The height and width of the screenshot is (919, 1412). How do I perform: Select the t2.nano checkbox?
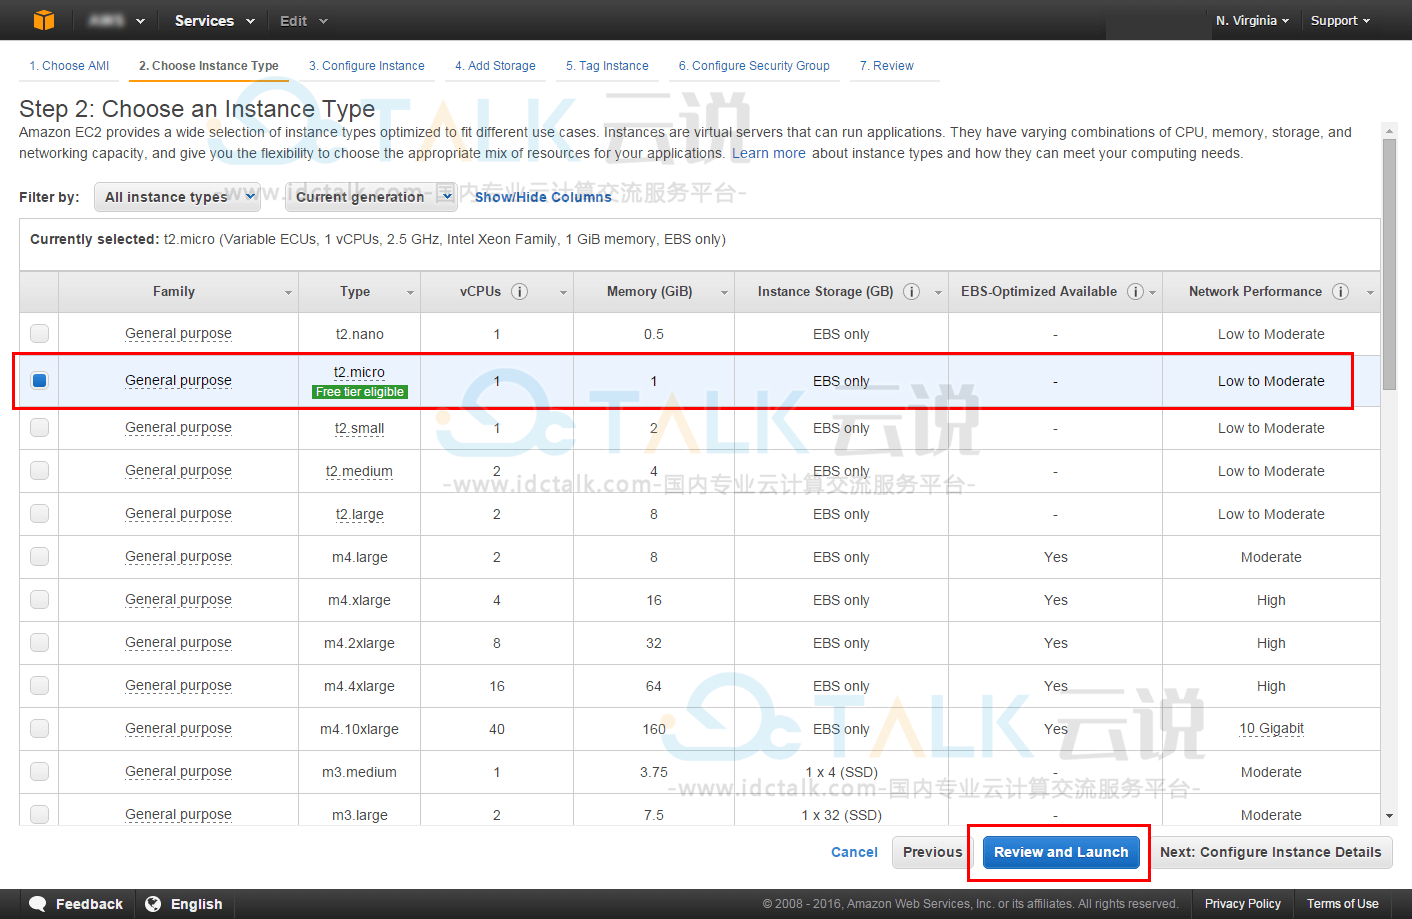[39, 333]
